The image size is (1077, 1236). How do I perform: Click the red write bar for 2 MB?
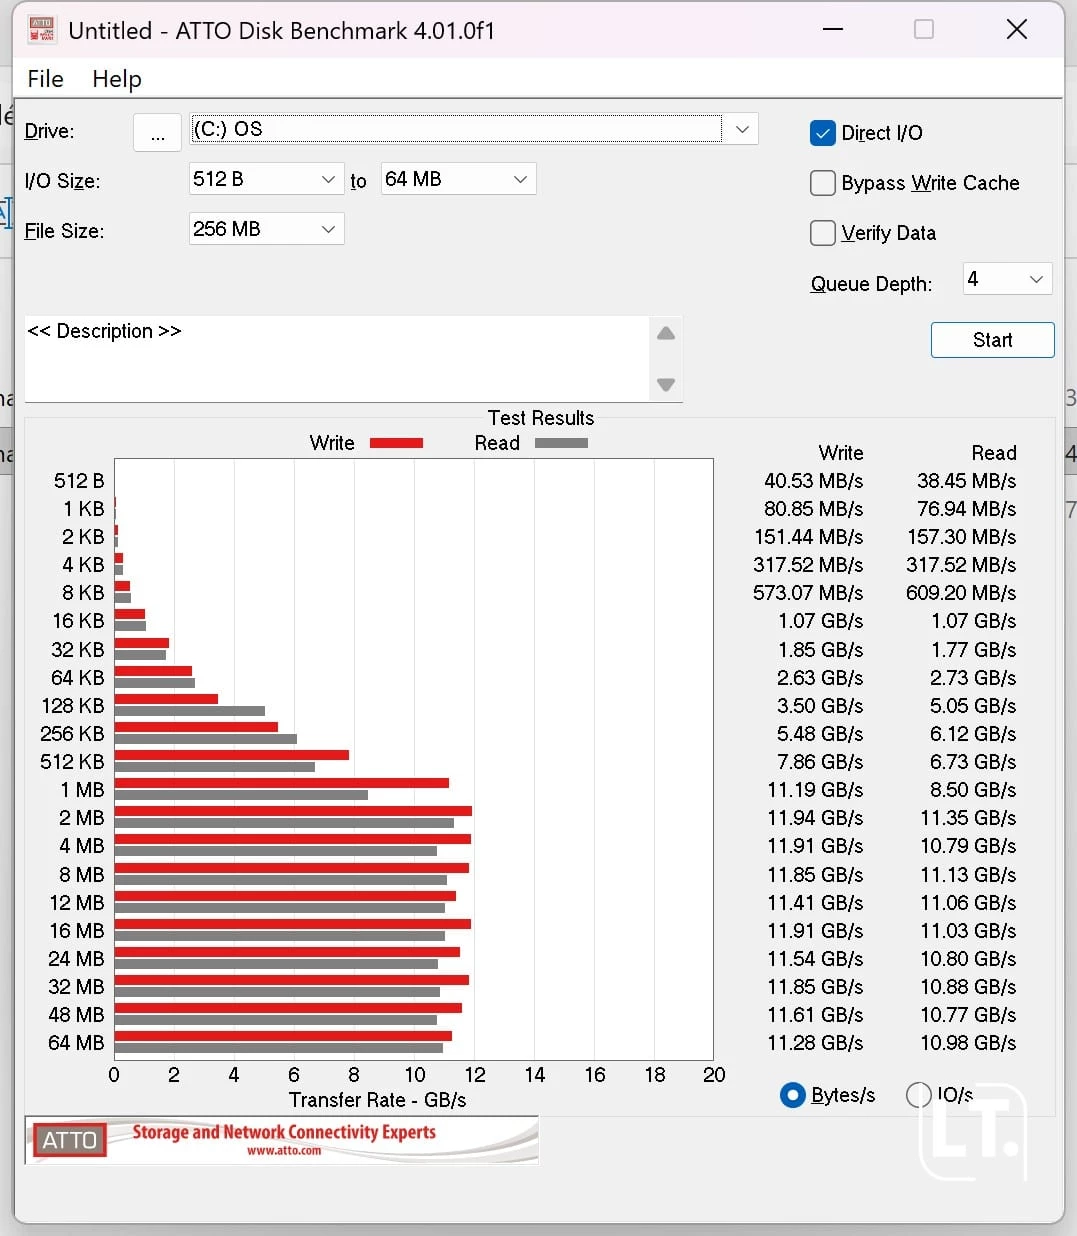click(293, 811)
